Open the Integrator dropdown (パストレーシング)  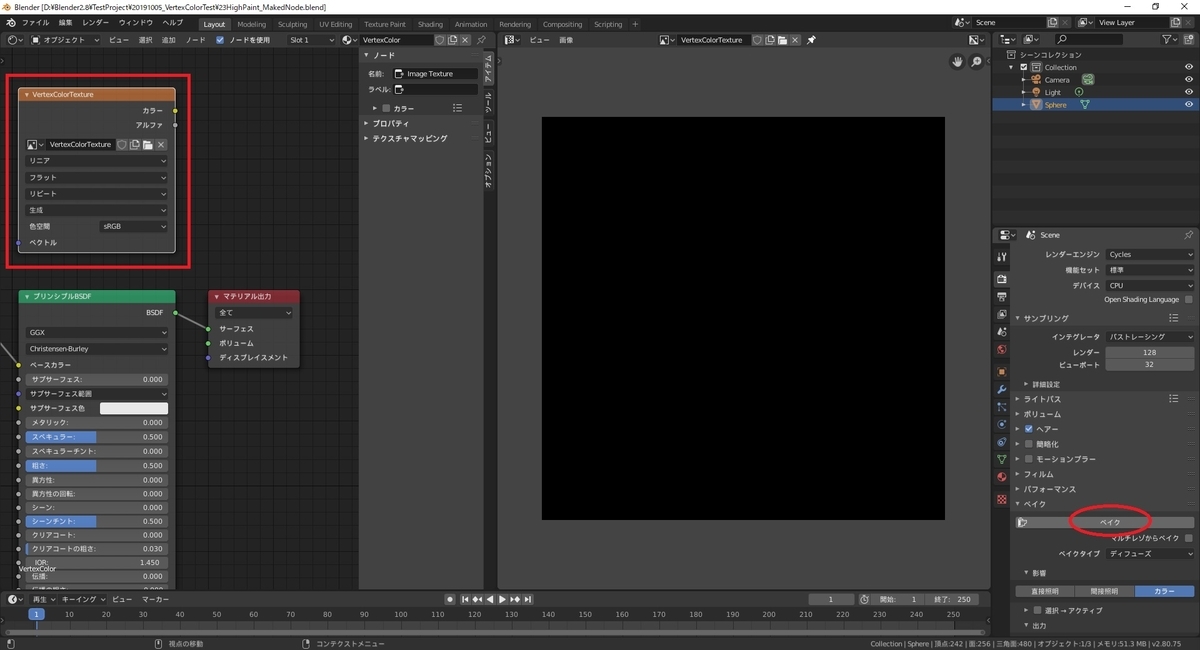pyautogui.click(x=1150, y=337)
